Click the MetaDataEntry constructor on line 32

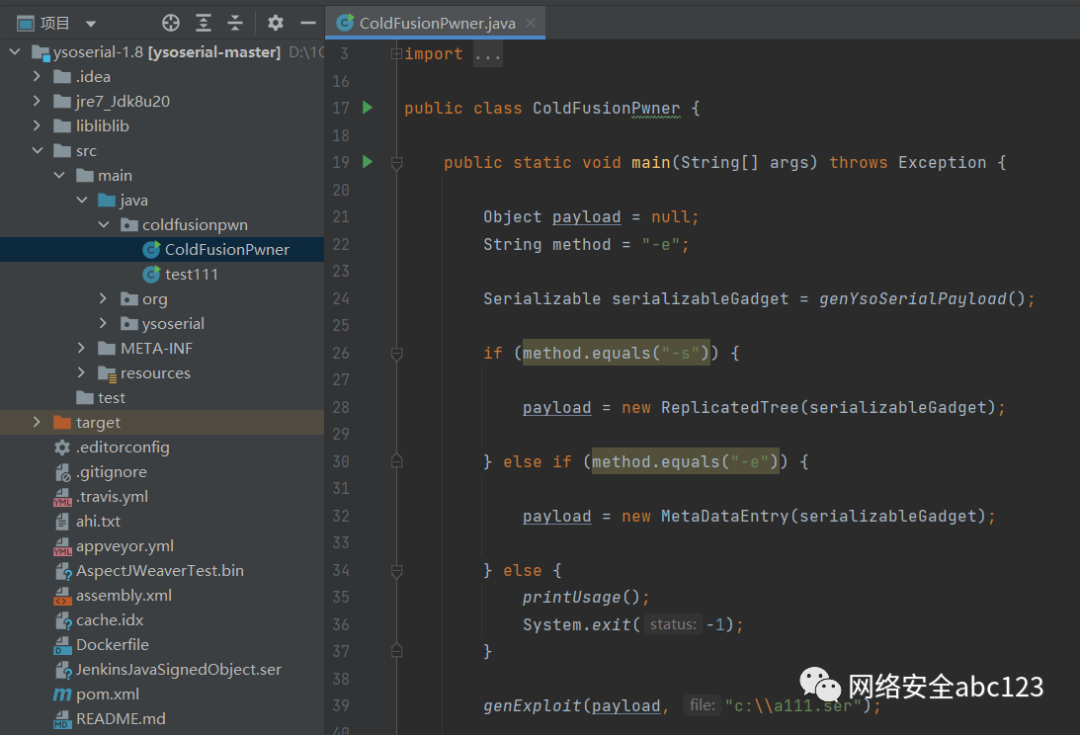tap(725, 516)
